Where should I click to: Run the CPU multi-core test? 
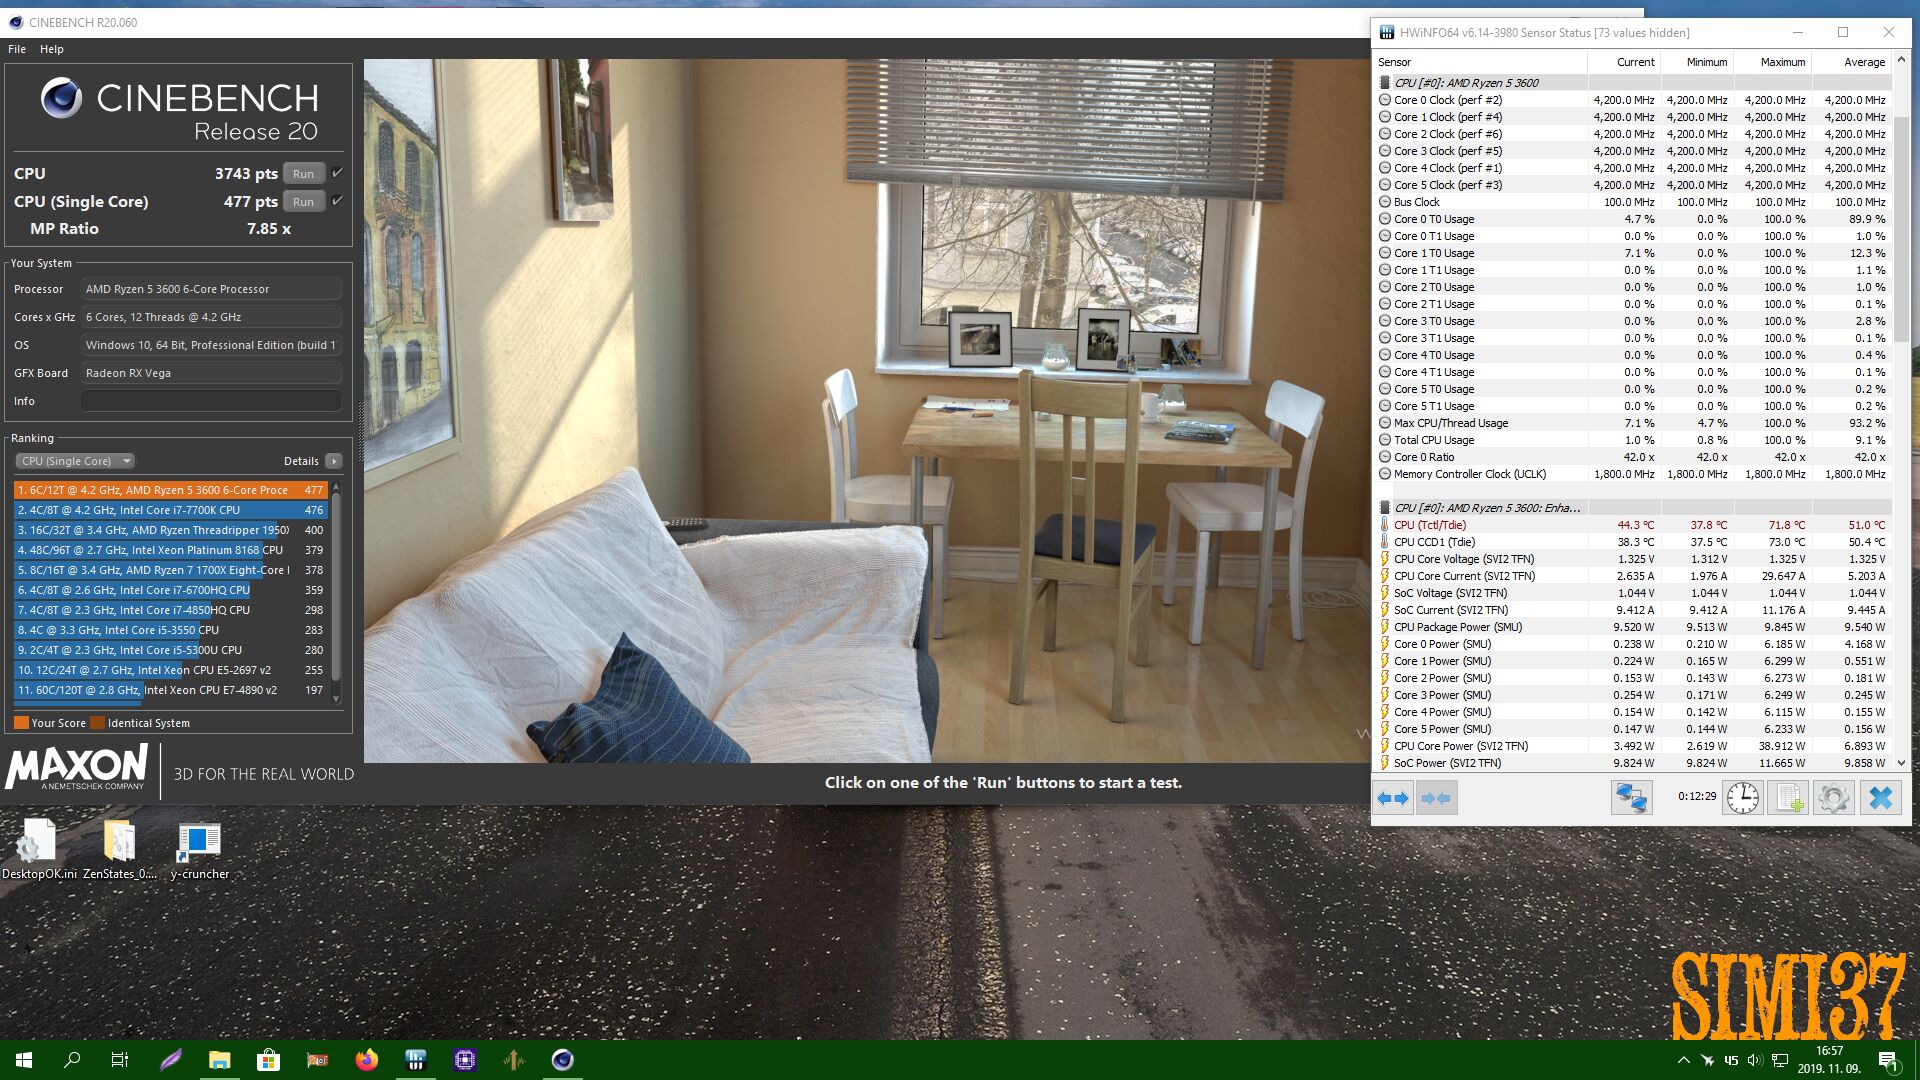pos(303,174)
